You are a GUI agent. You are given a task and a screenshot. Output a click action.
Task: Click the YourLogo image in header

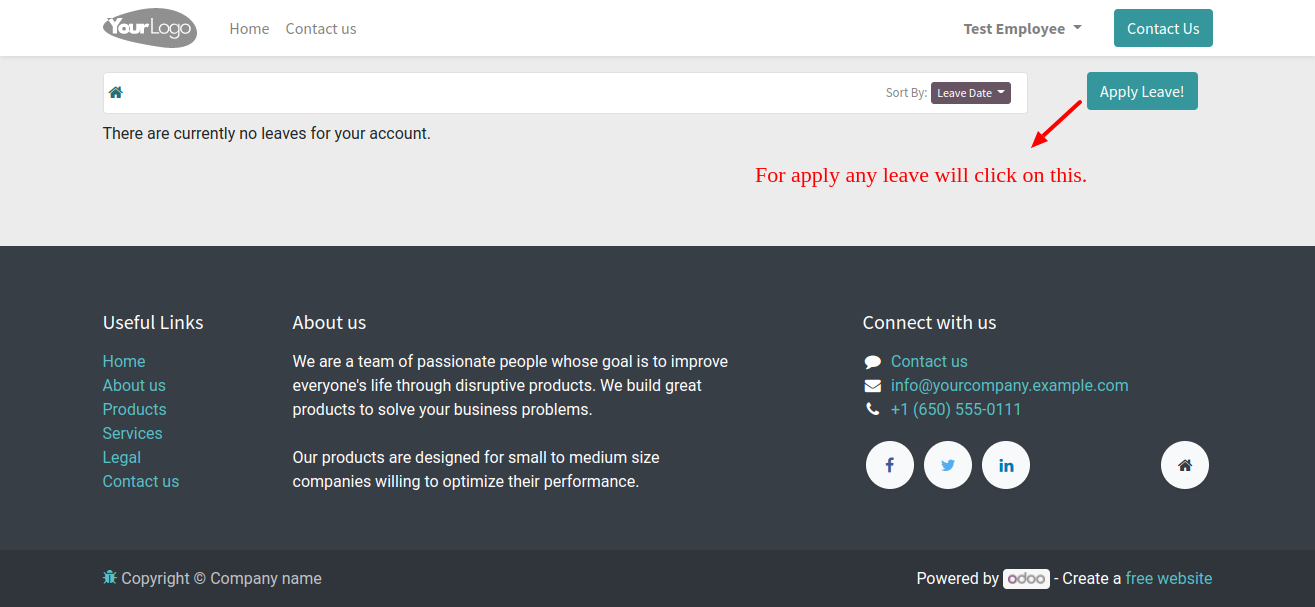click(150, 28)
